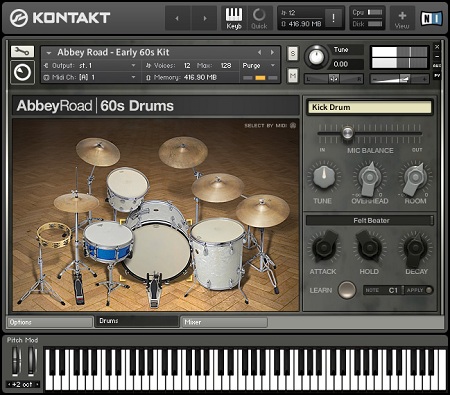The width and height of the screenshot is (450, 395).
Task: Click the Mod wheel
Action: click(32, 361)
